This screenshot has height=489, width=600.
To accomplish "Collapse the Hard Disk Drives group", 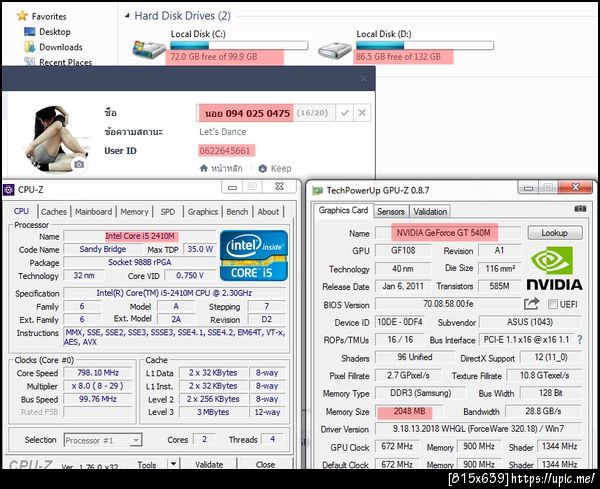I will point(127,16).
